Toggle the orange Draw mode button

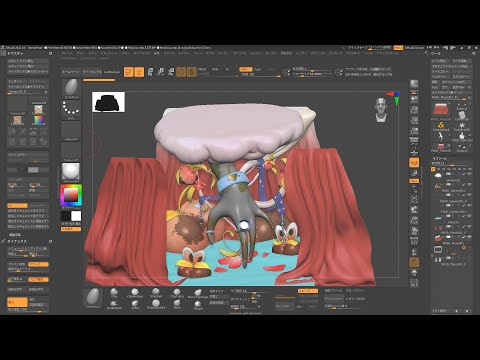[x=139, y=72]
